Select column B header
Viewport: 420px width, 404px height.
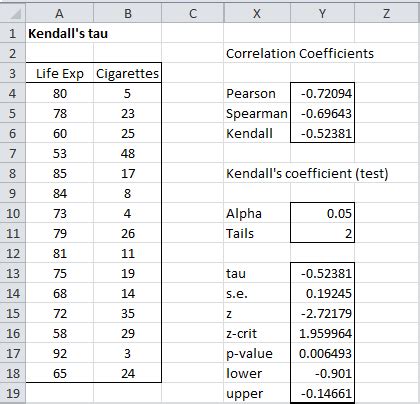(128, 13)
